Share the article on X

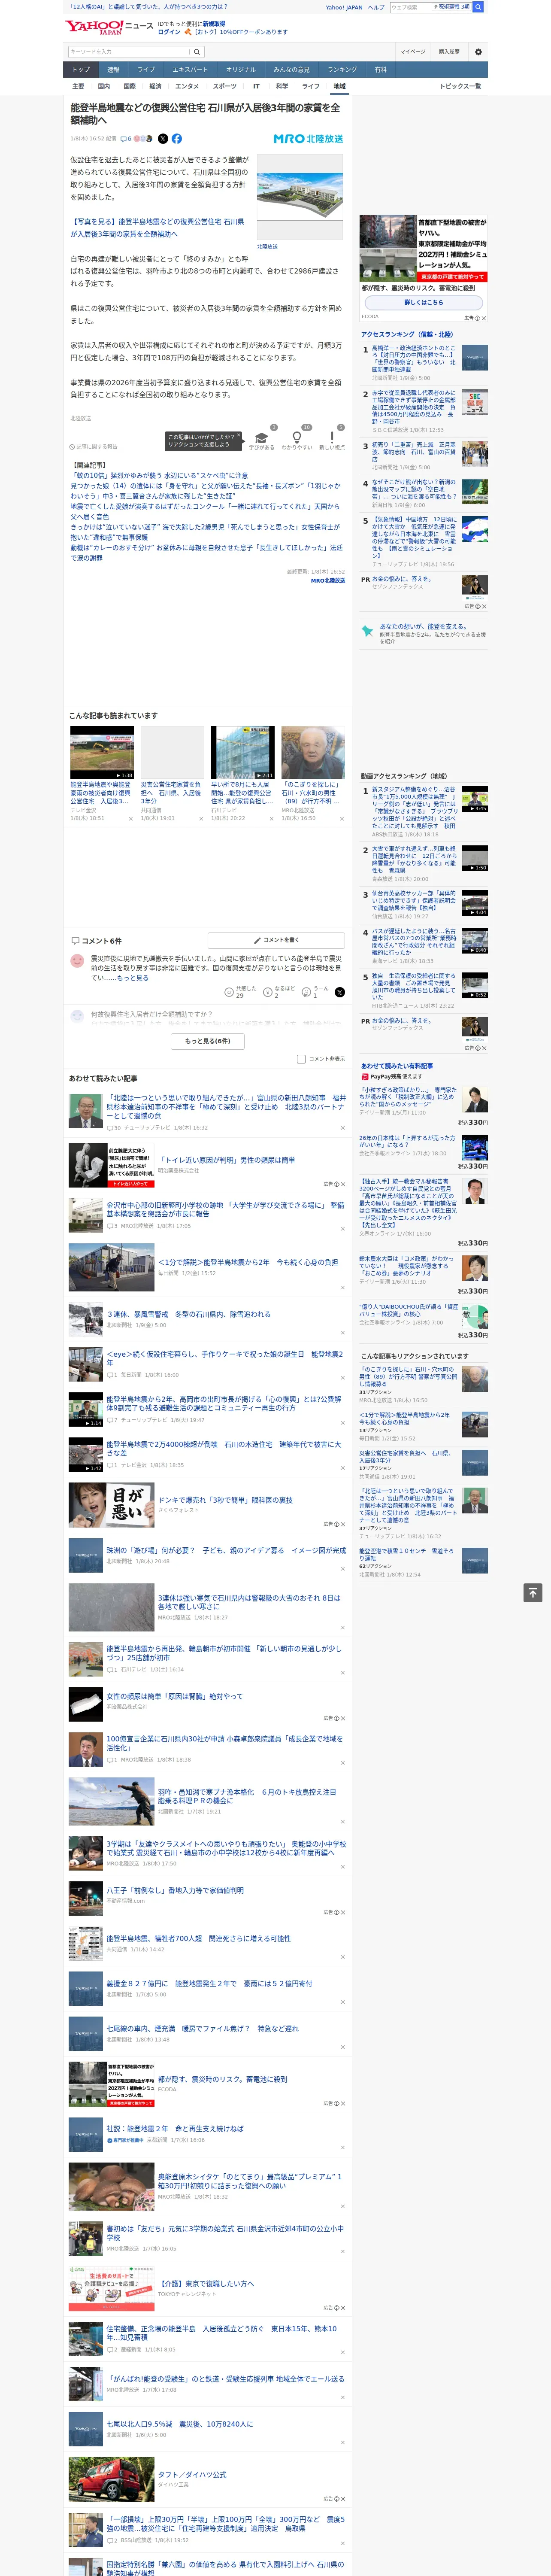(163, 139)
